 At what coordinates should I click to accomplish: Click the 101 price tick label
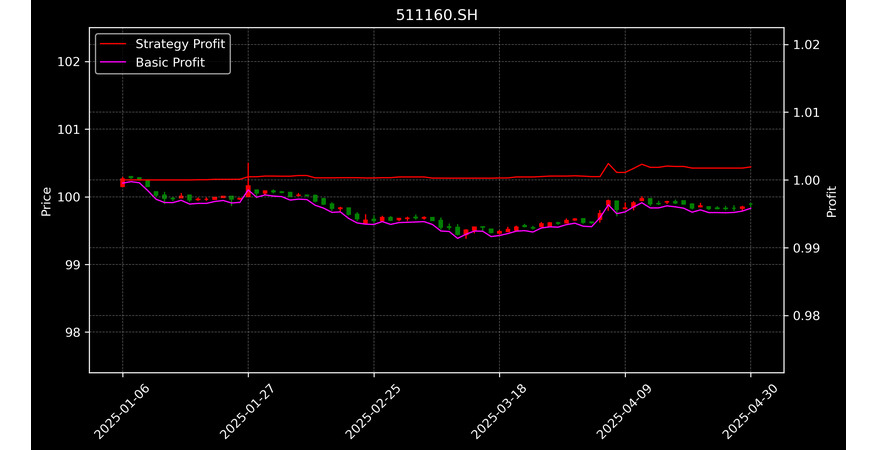pyautogui.click(x=68, y=129)
